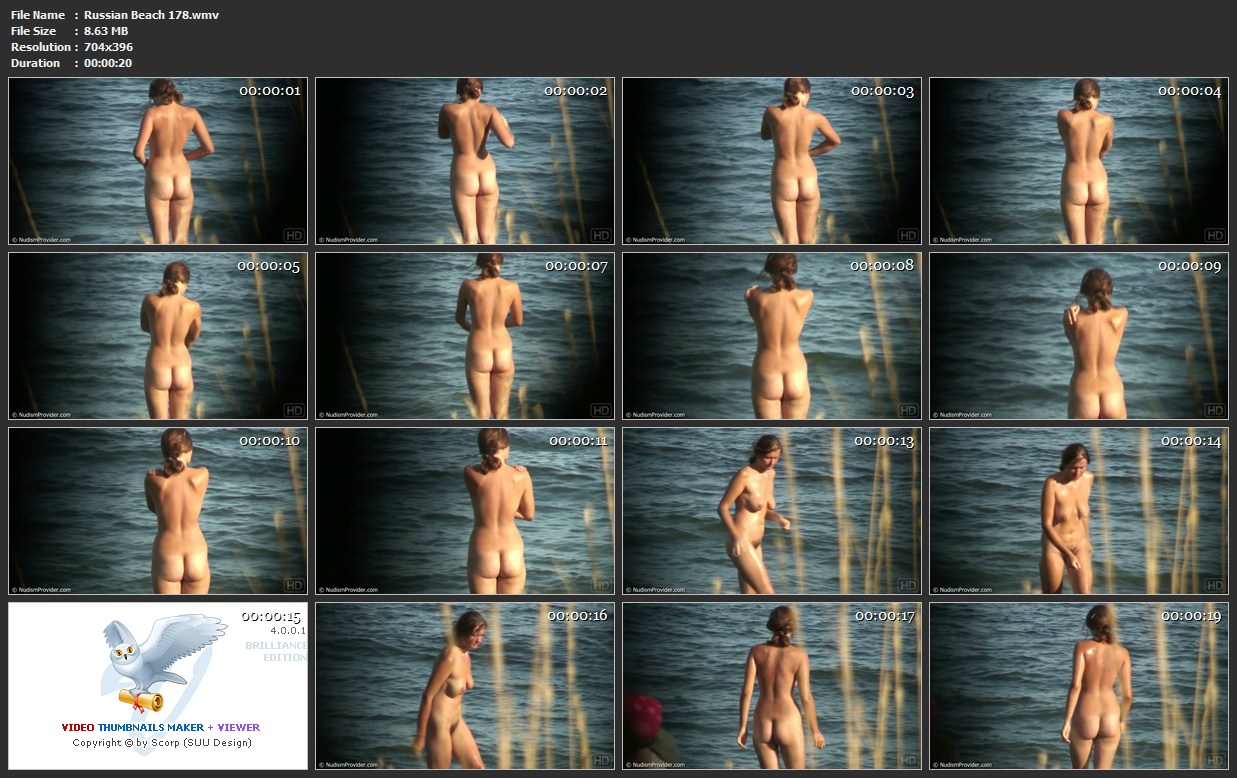Open the frame marked 00:00:08
Image resolution: width=1237 pixels, height=778 pixels.
[x=772, y=336]
